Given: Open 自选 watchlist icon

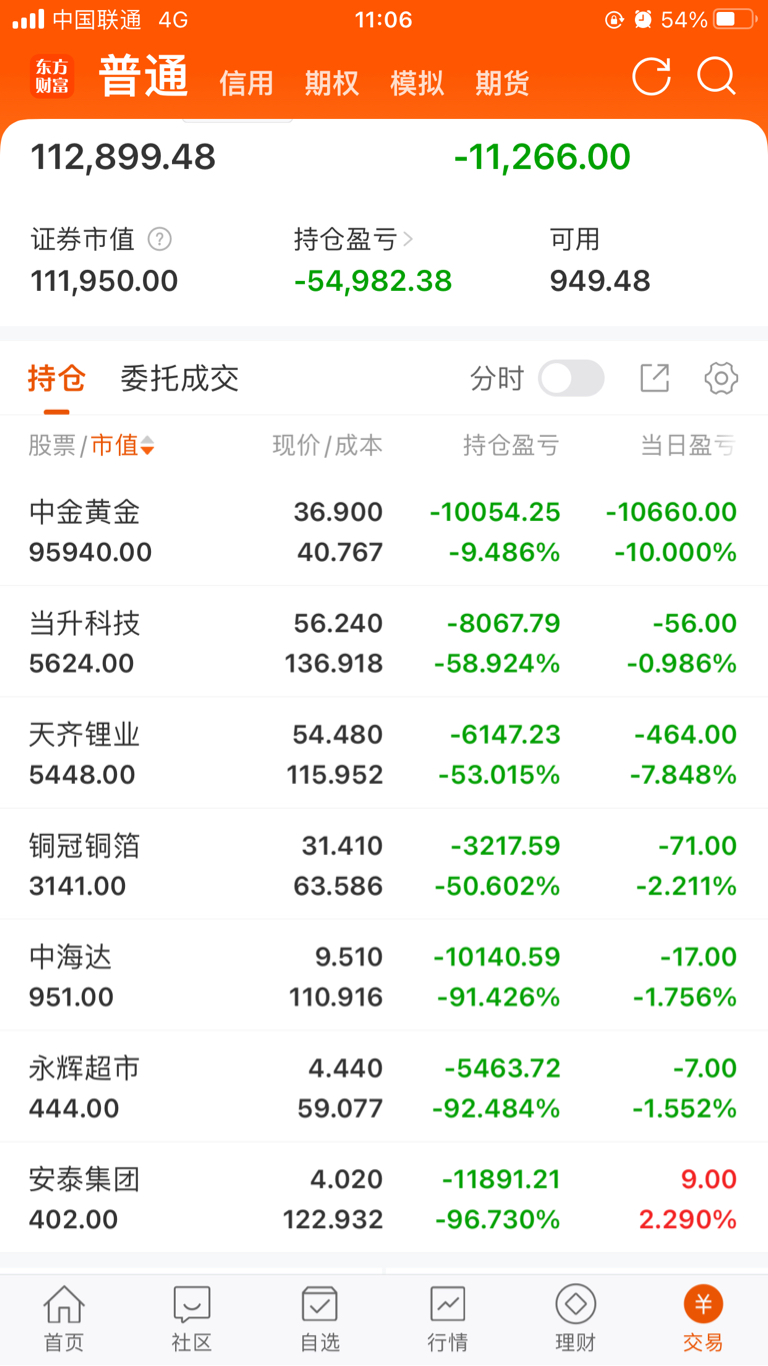Looking at the screenshot, I should [320, 1304].
